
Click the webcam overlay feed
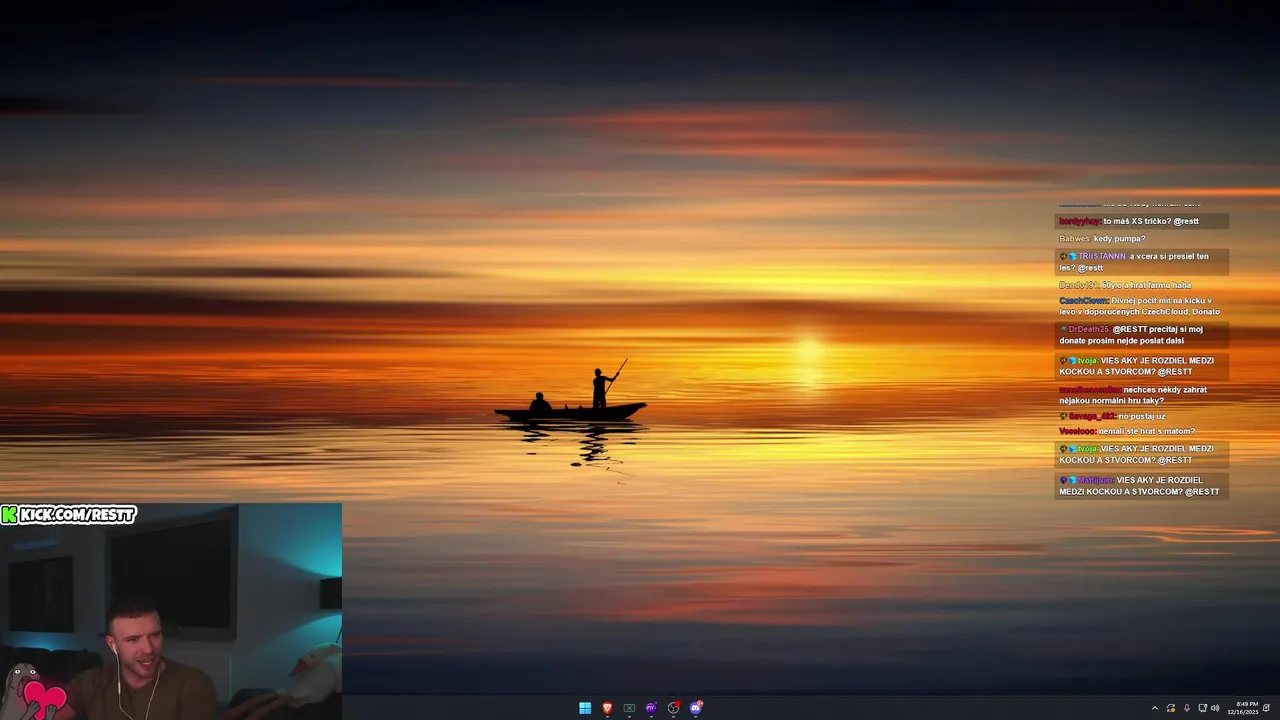tap(171, 612)
